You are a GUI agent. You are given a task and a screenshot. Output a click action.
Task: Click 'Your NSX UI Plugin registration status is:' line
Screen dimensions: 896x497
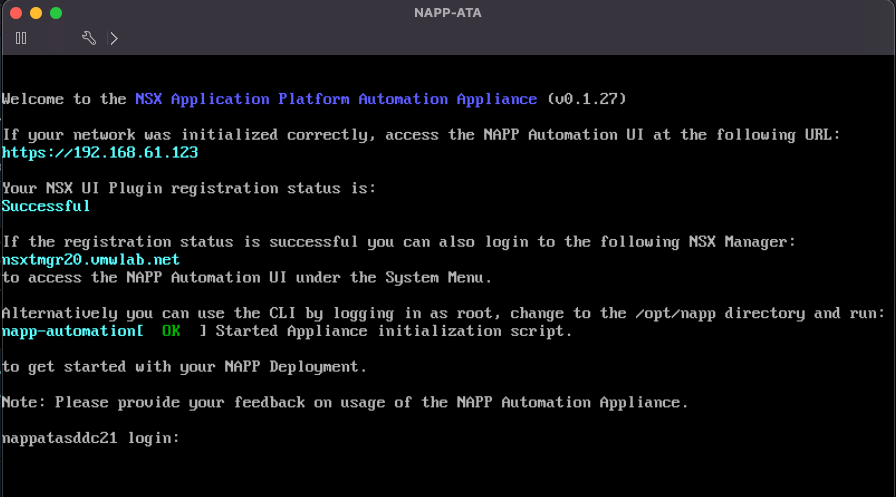189,188
